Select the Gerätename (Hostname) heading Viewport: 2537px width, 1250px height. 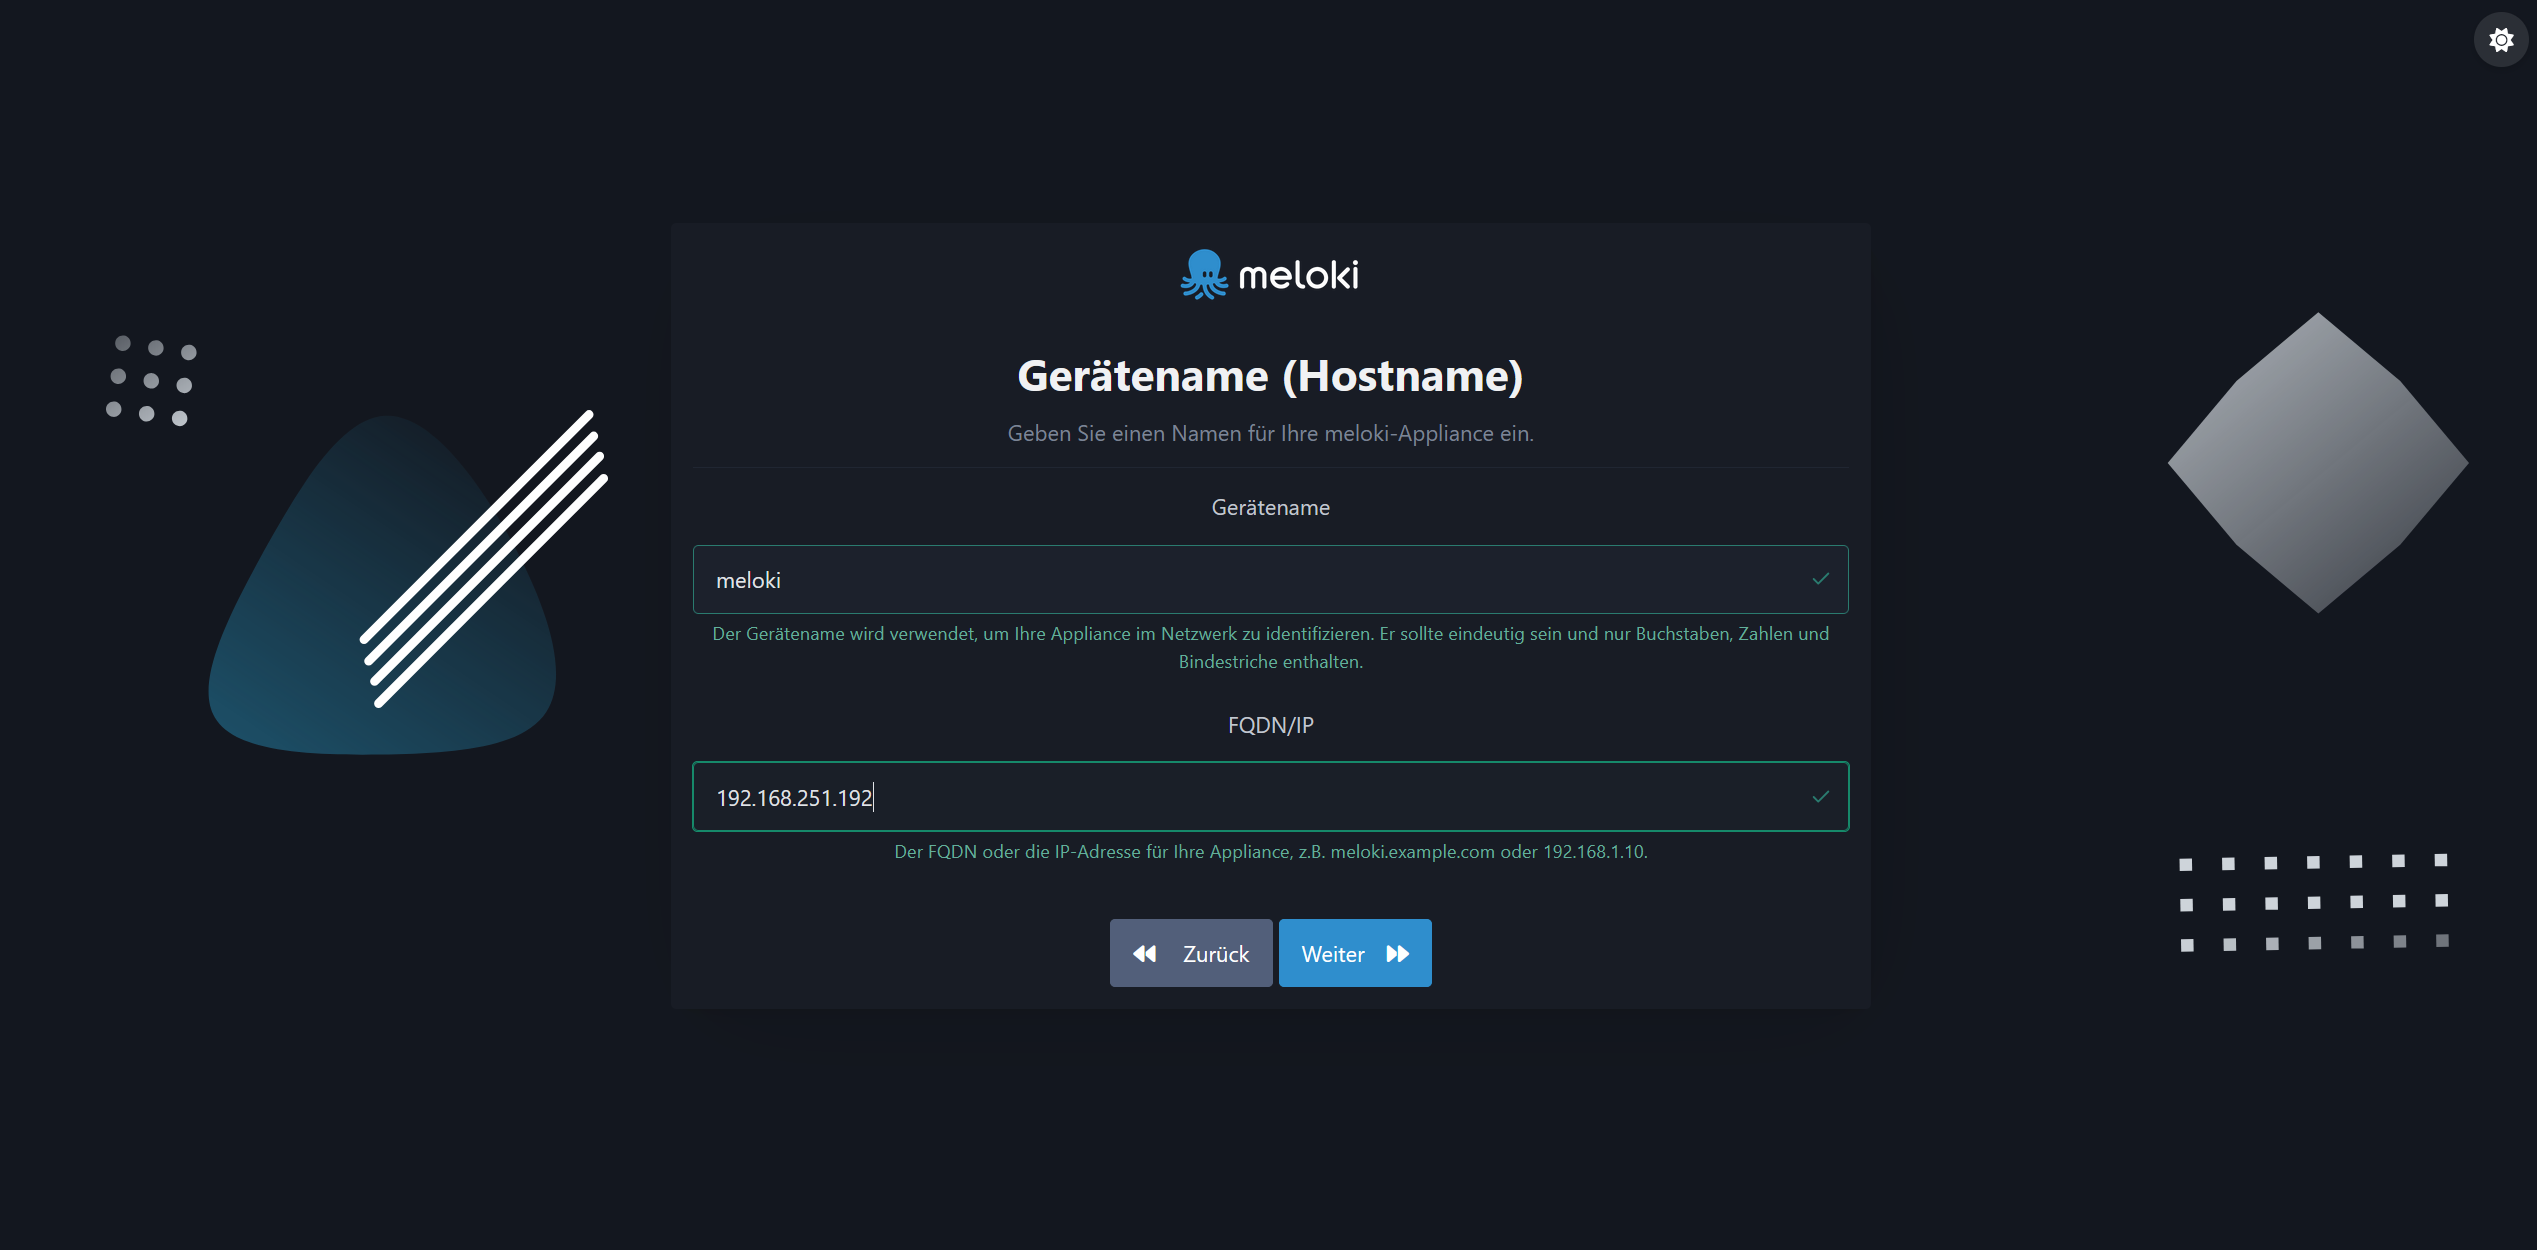tap(1270, 376)
